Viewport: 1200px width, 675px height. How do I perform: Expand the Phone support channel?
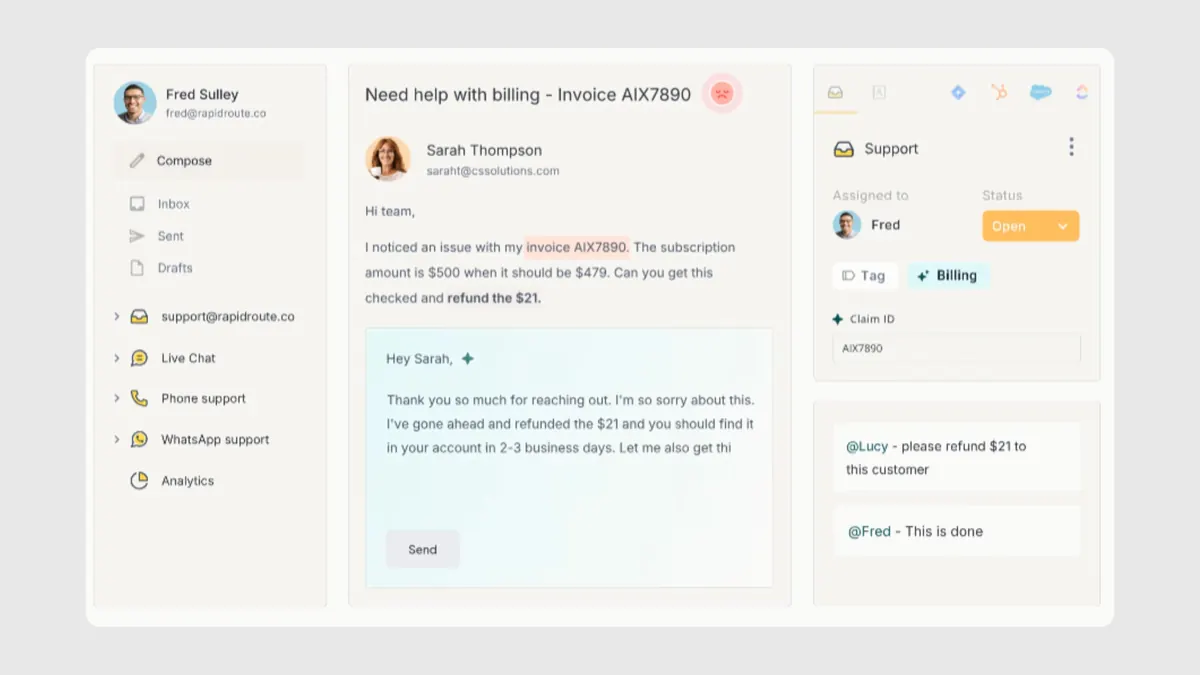[x=117, y=398]
